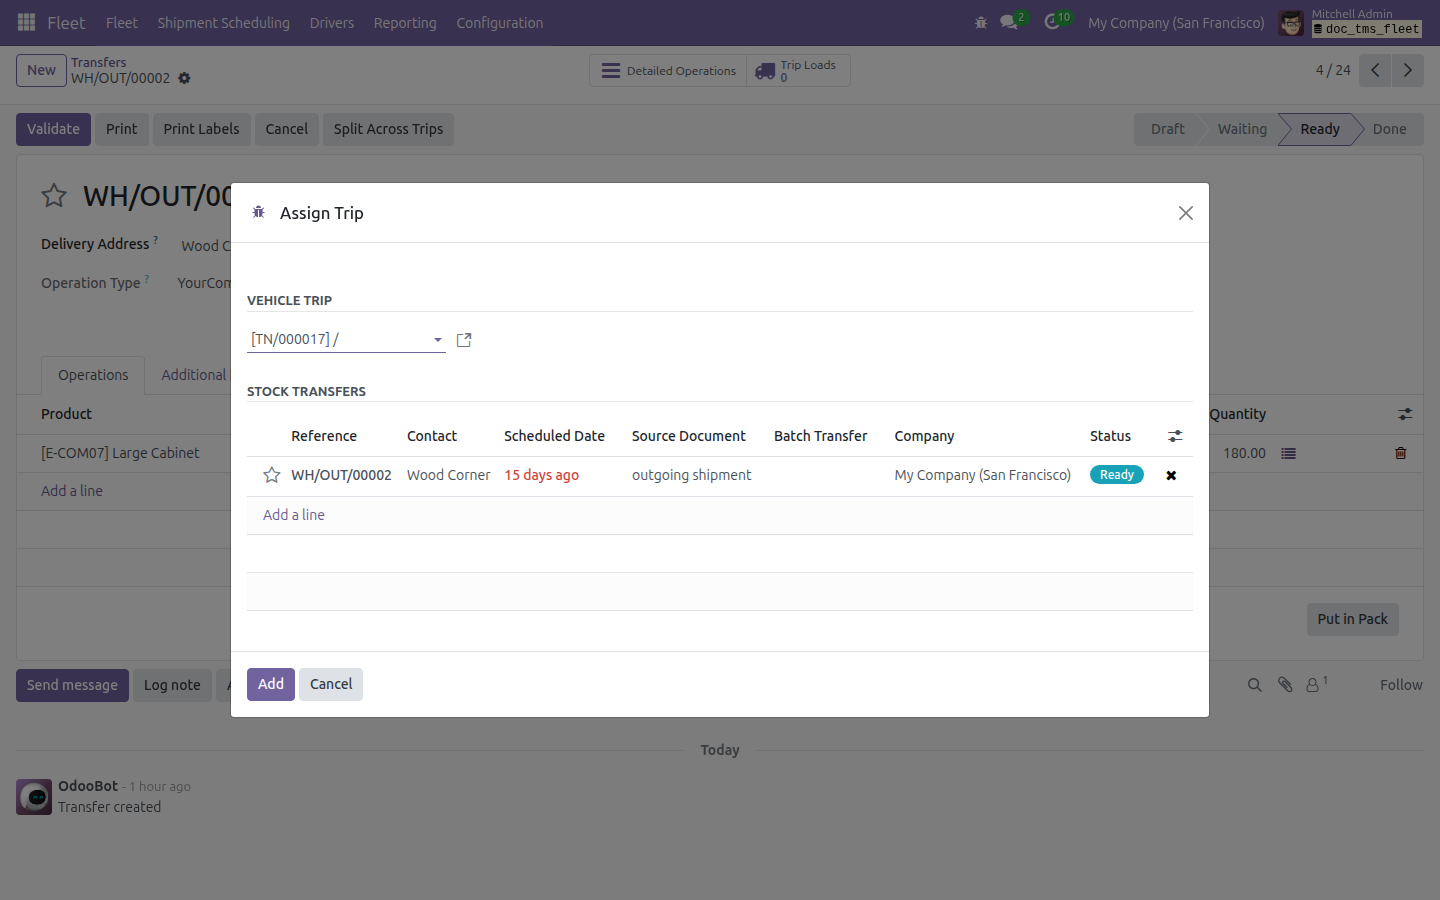This screenshot has width=1440, height=900.
Task: Click the Validate button
Action: pyautogui.click(x=53, y=129)
